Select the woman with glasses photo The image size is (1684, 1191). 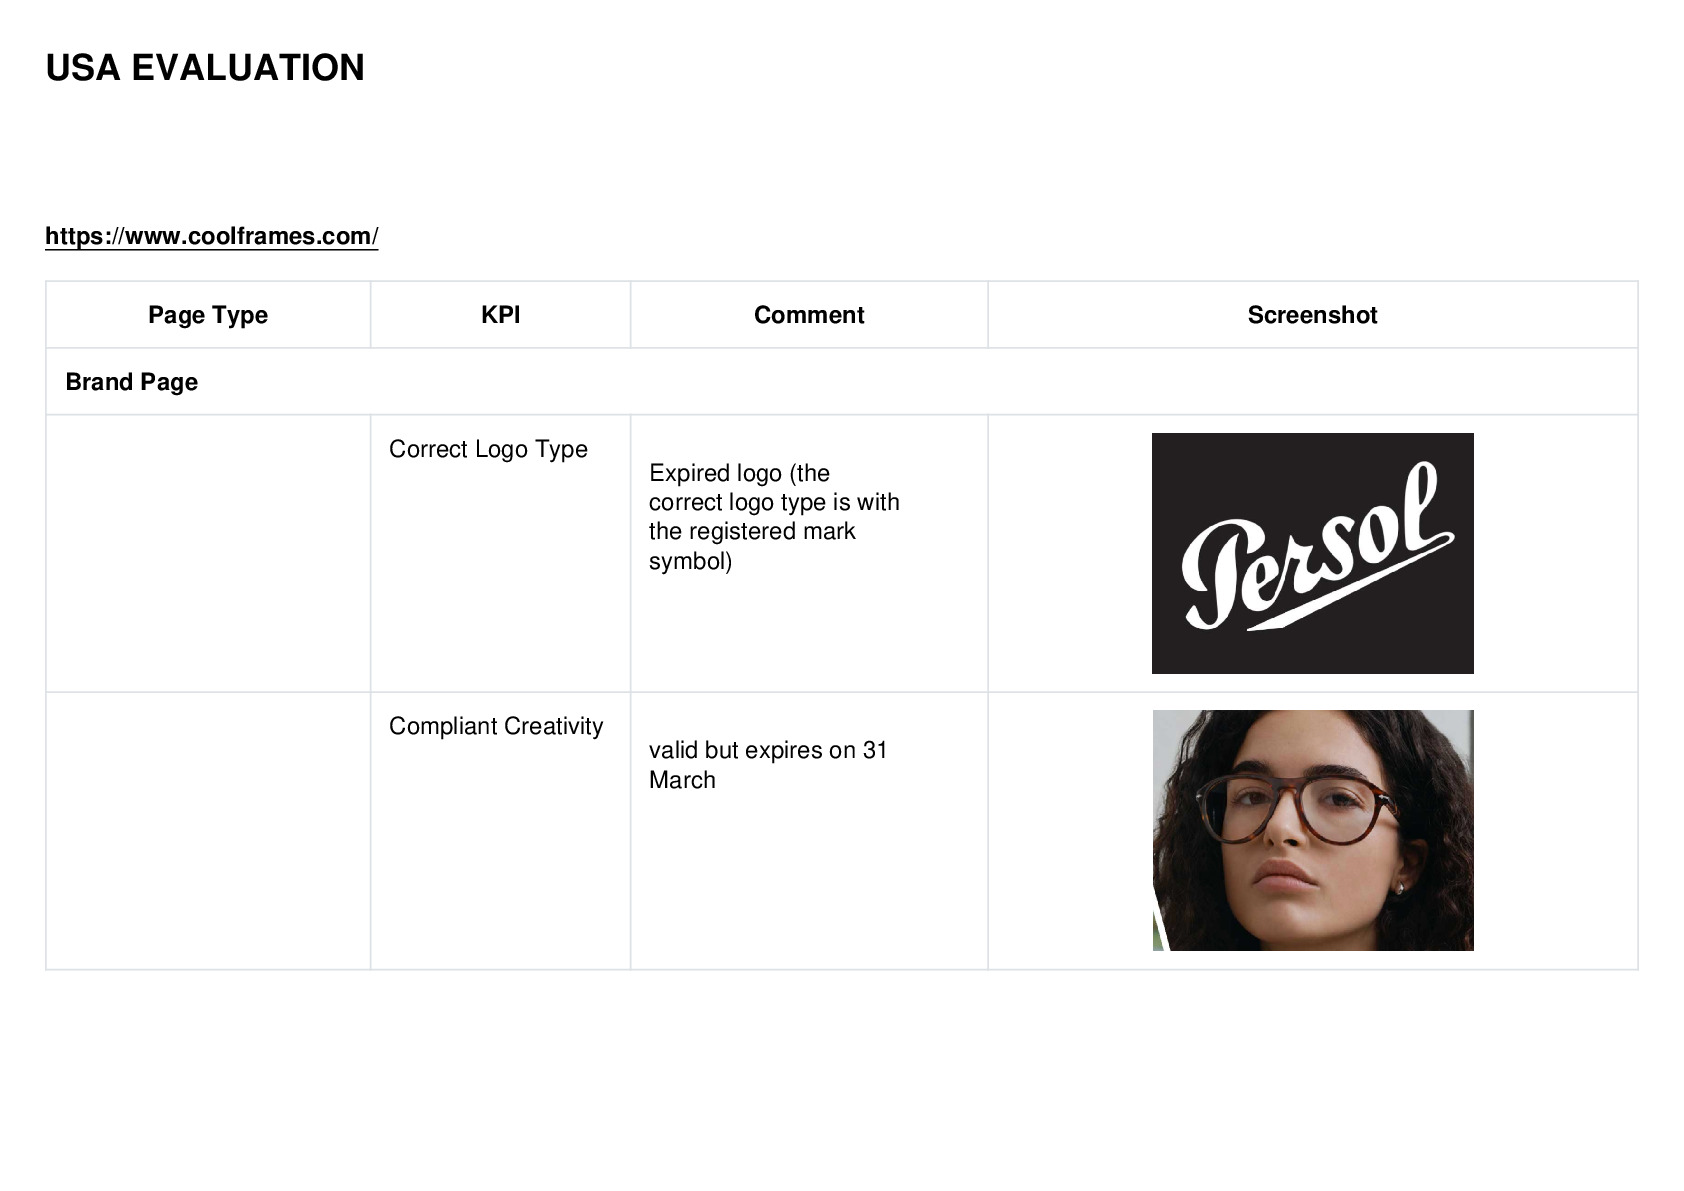click(1312, 830)
